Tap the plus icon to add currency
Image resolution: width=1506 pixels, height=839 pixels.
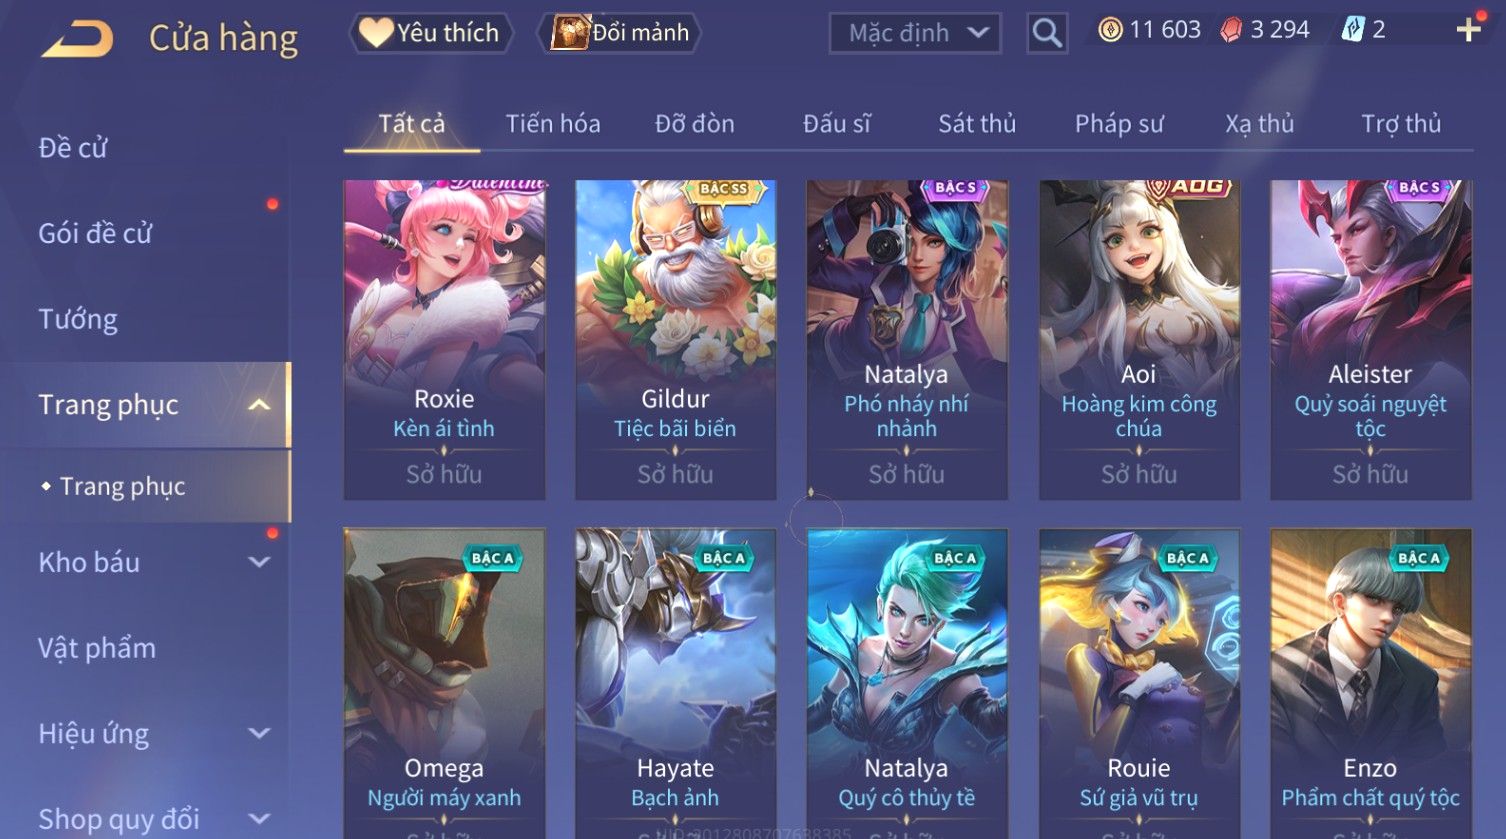coord(1468,30)
